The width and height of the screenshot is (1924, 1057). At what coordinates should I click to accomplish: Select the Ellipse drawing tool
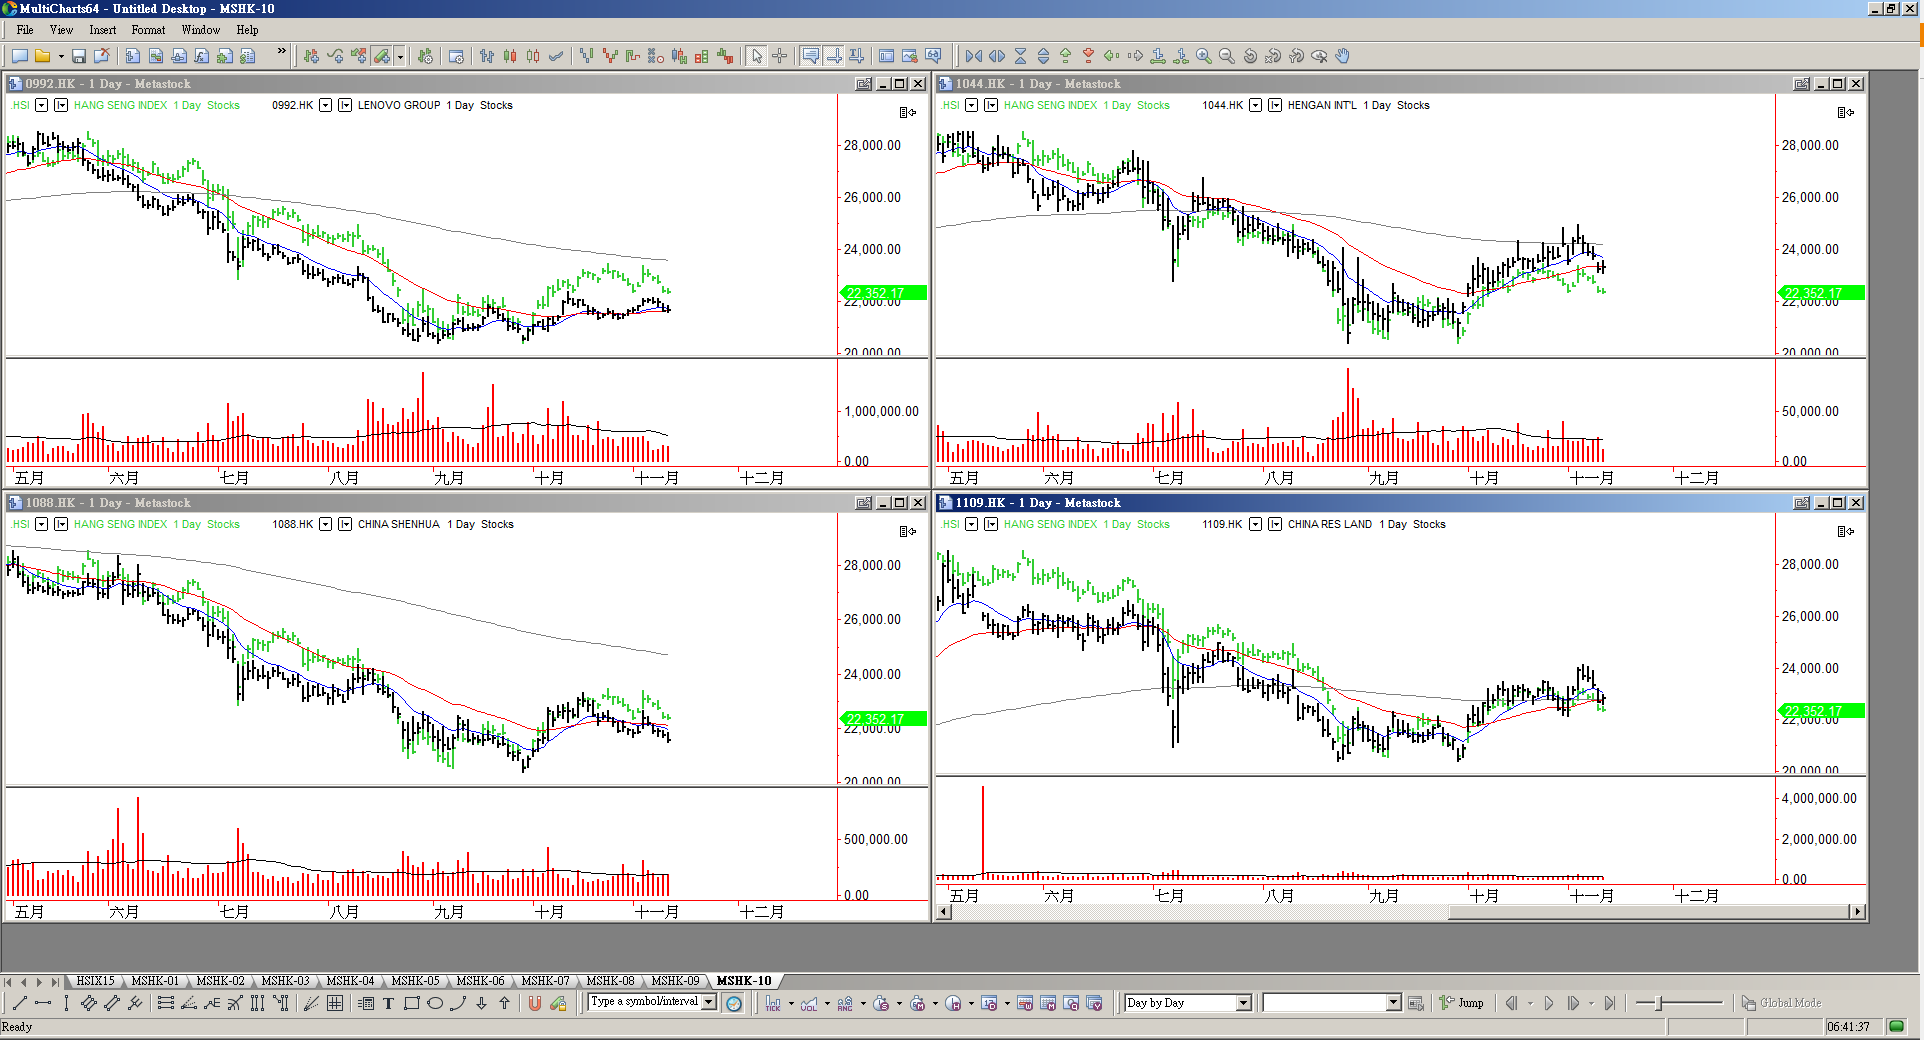[435, 1003]
